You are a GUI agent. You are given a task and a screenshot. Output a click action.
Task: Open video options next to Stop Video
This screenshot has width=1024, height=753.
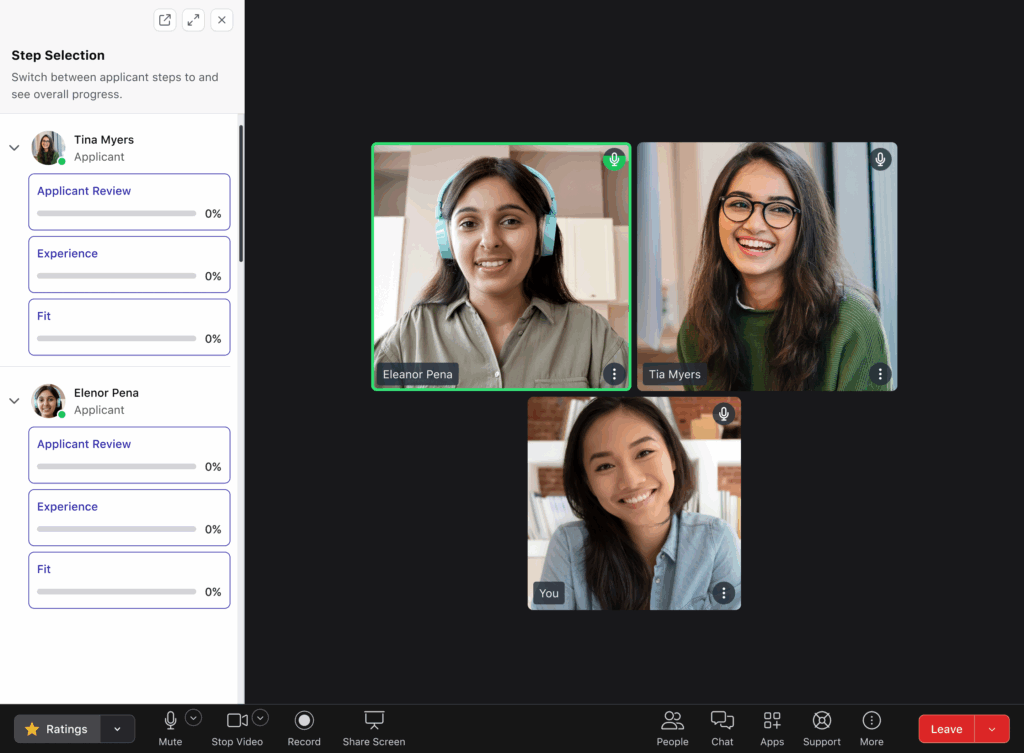click(x=261, y=718)
